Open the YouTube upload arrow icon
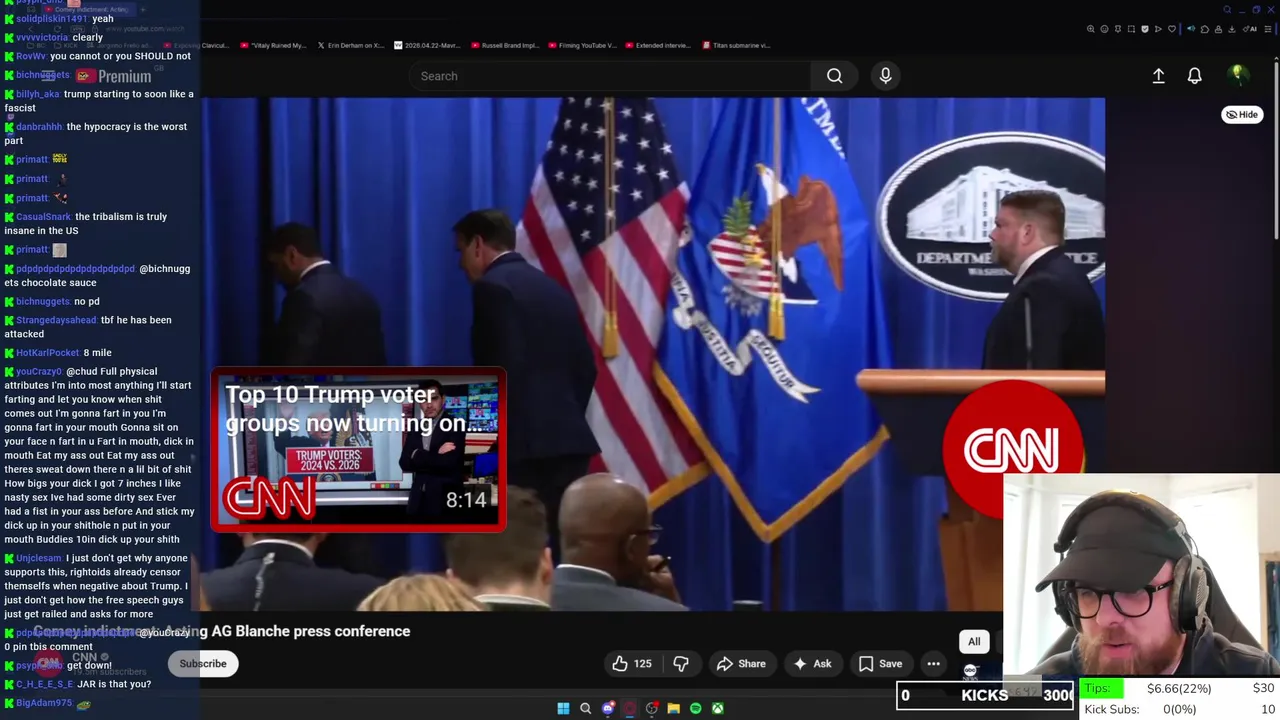This screenshot has height=720, width=1280. [x=1158, y=76]
